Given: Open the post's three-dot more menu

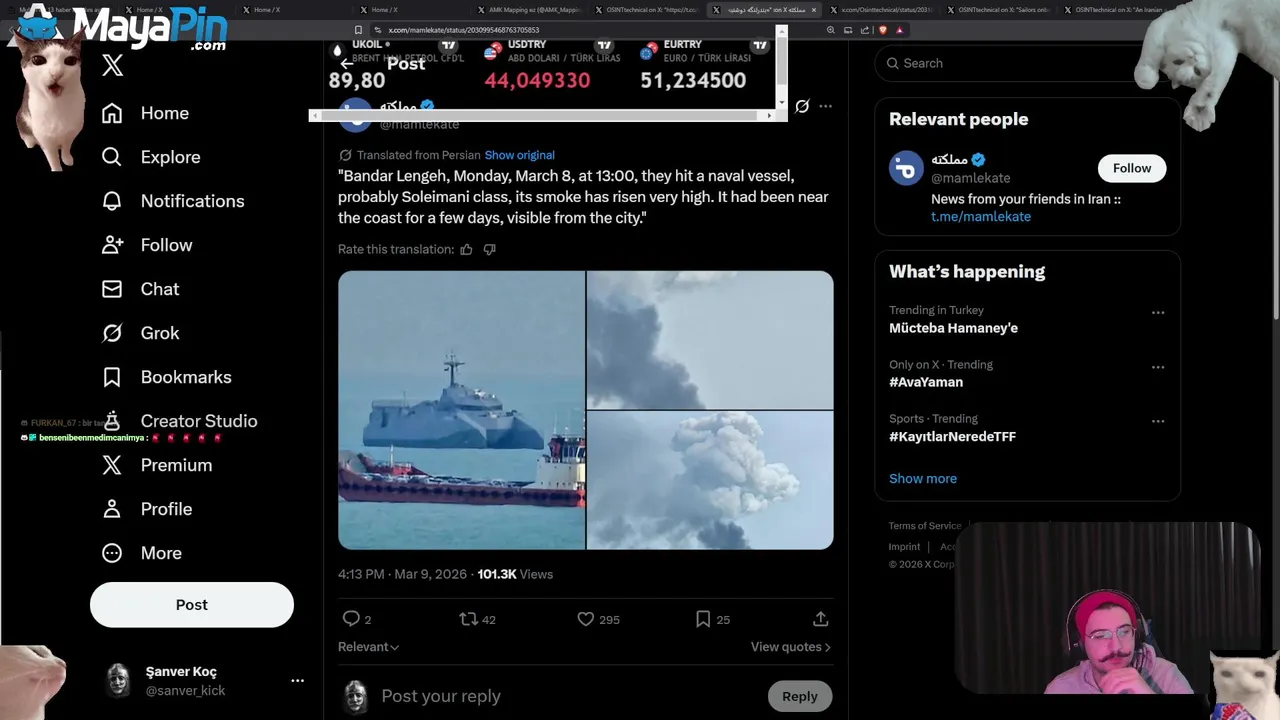Looking at the screenshot, I should (x=825, y=106).
